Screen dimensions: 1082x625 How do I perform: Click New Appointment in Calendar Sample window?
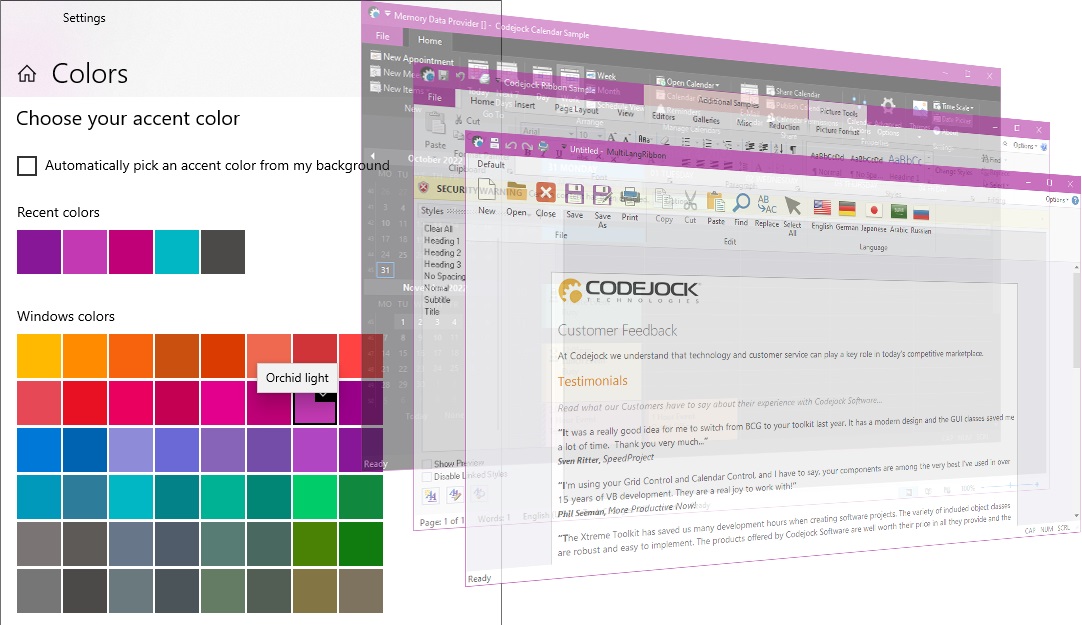tap(412, 58)
